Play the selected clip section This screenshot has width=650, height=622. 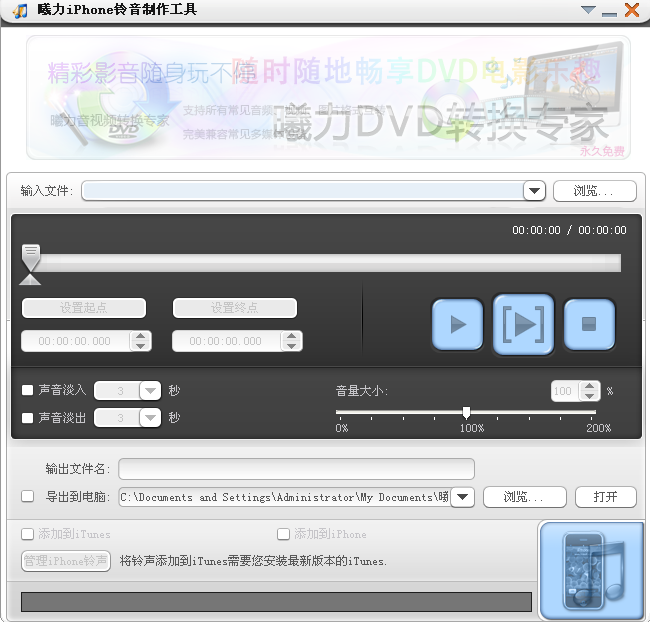[523, 324]
